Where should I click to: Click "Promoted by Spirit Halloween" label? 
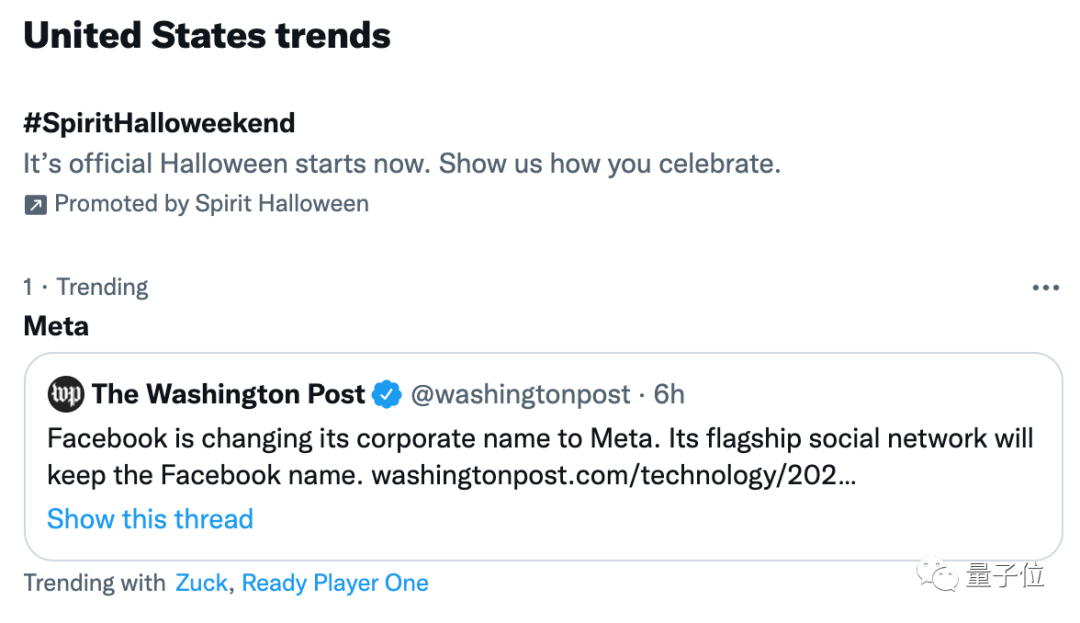click(x=211, y=204)
